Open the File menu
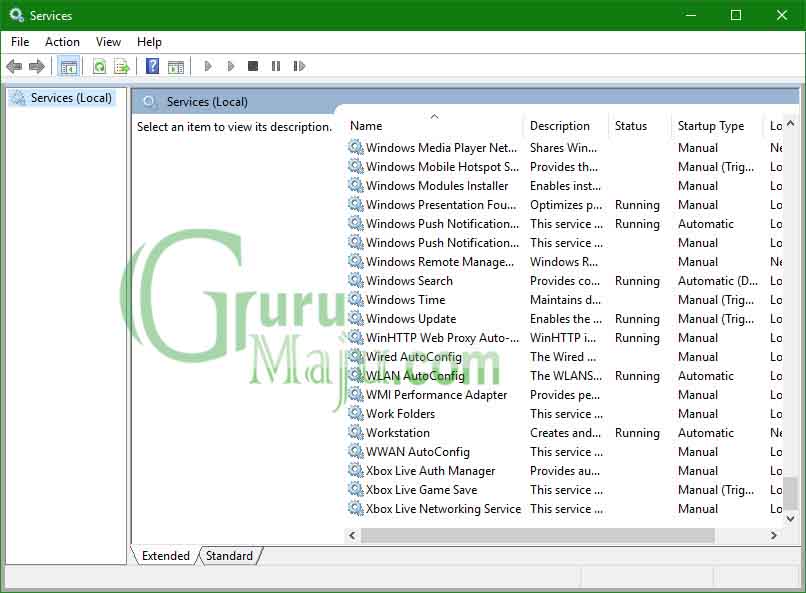Image resolution: width=806 pixels, height=593 pixels. tap(20, 42)
